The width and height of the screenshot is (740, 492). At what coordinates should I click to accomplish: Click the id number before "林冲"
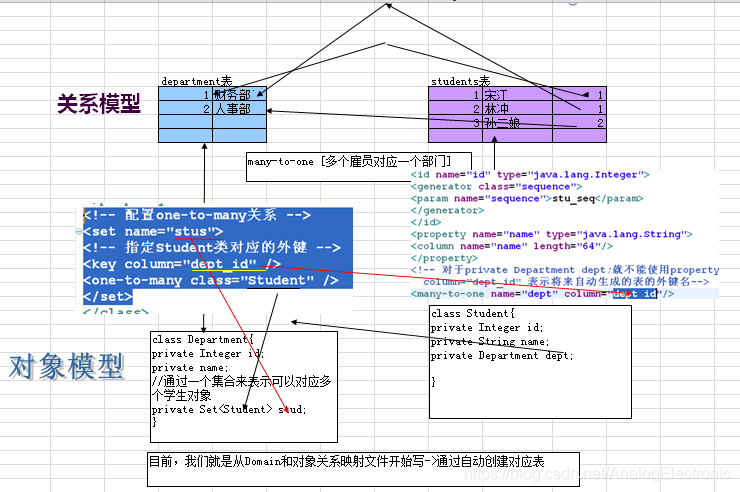coord(476,109)
